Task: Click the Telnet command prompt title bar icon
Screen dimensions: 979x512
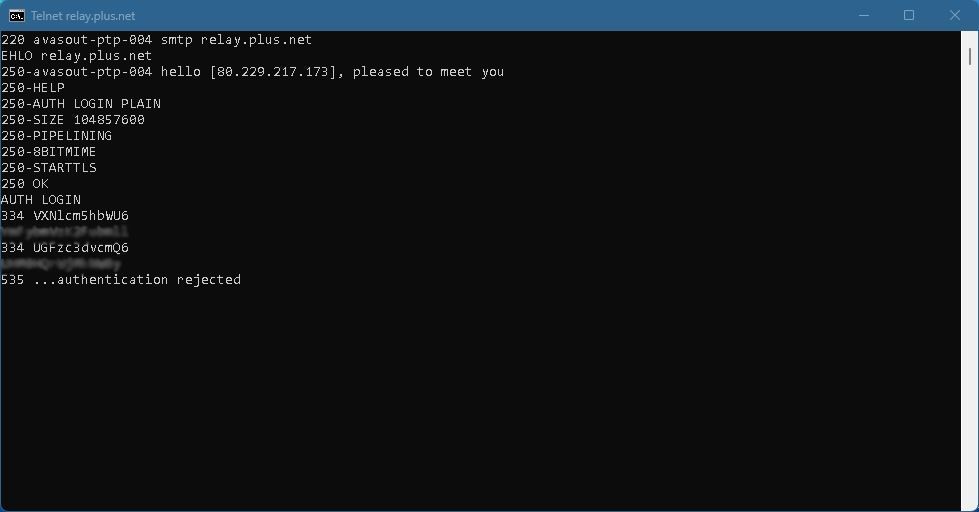Action: 17,15
